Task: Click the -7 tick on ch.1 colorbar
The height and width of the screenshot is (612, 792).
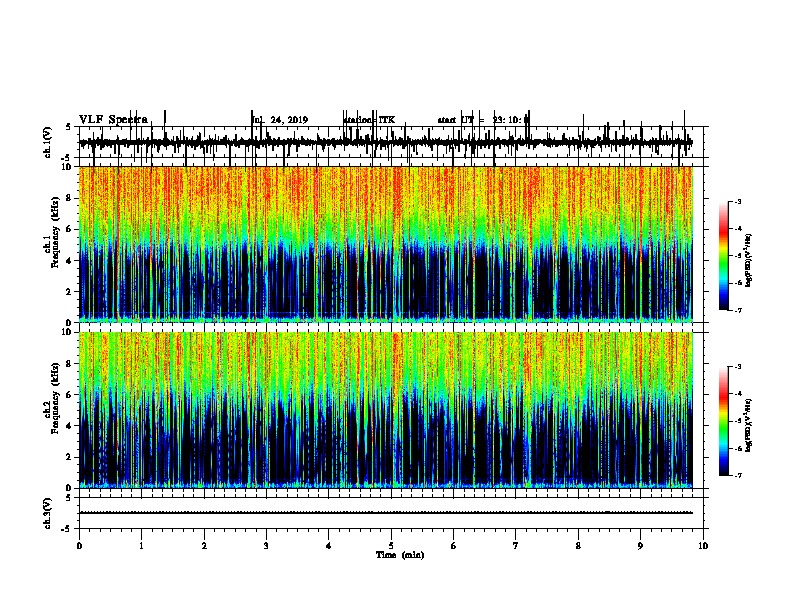Action: click(x=737, y=310)
